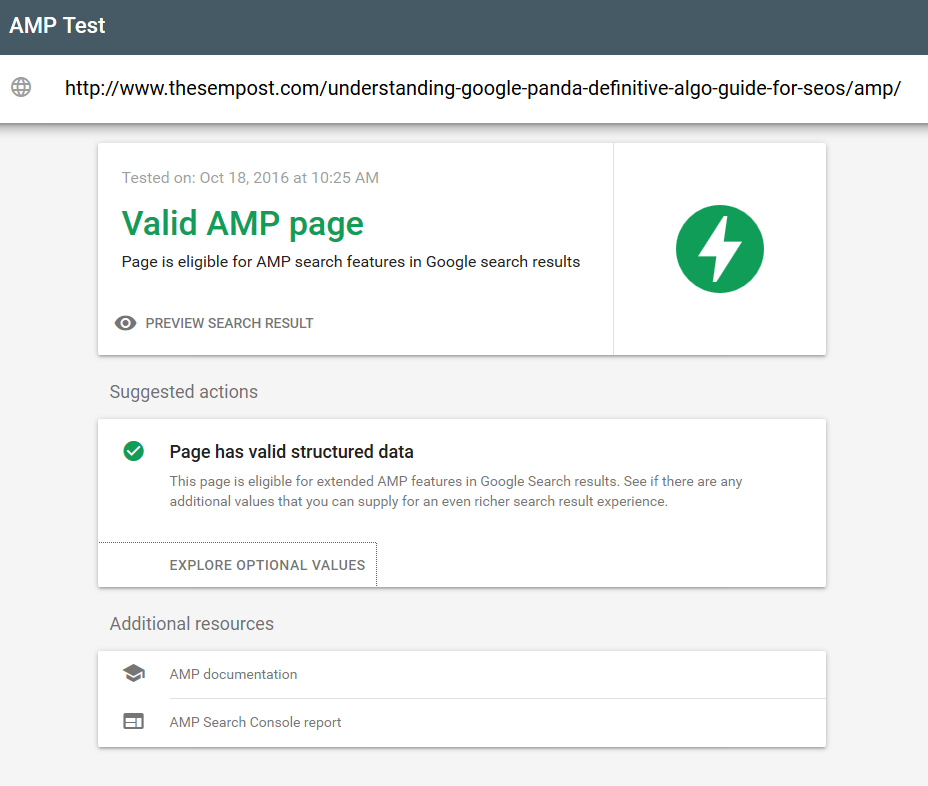Focus the tested URL input field
928x786 pixels.
(x=482, y=88)
